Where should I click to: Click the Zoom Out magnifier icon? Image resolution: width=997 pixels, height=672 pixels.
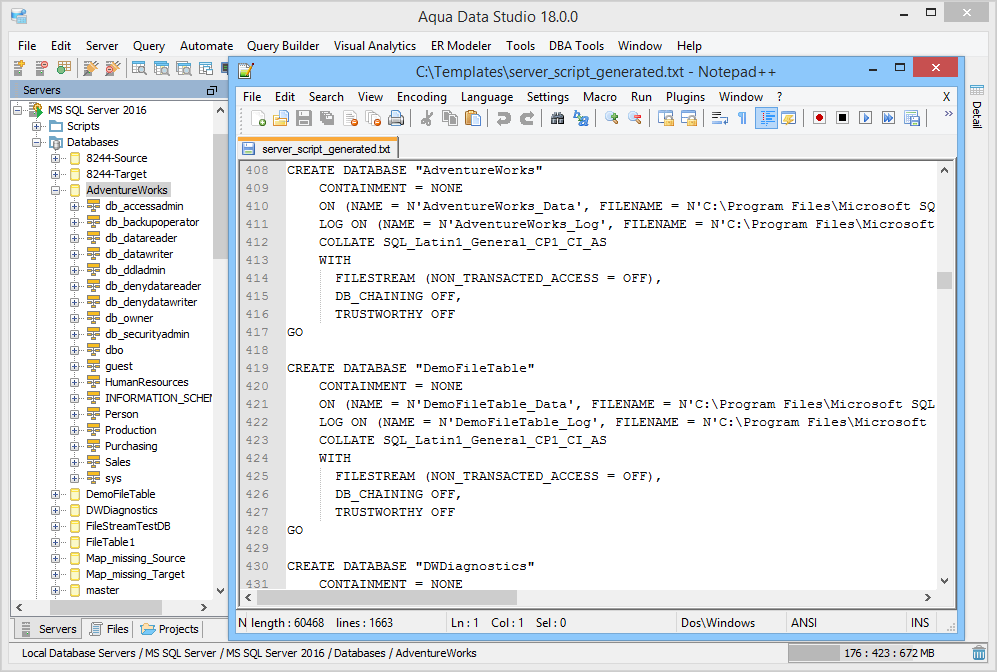coord(635,118)
